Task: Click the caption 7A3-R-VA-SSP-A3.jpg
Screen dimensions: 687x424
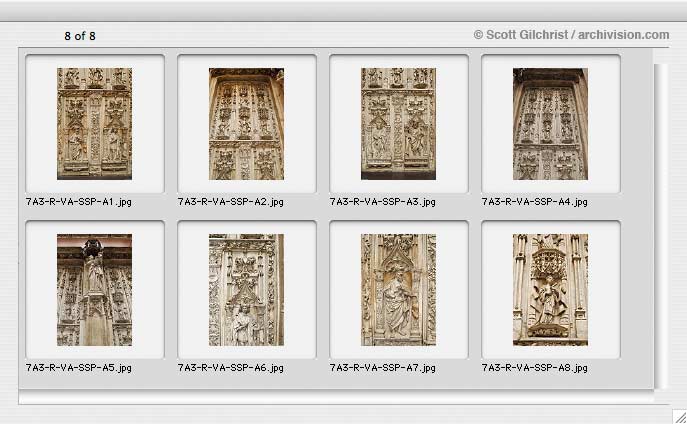Action: (x=382, y=202)
